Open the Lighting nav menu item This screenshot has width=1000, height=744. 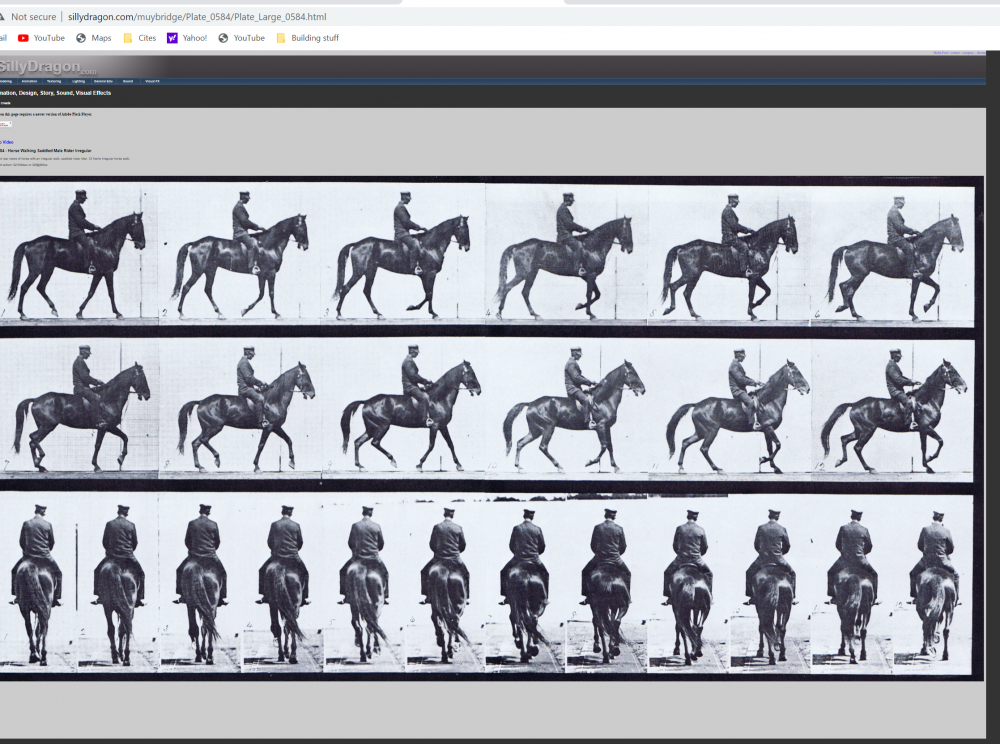click(78, 82)
